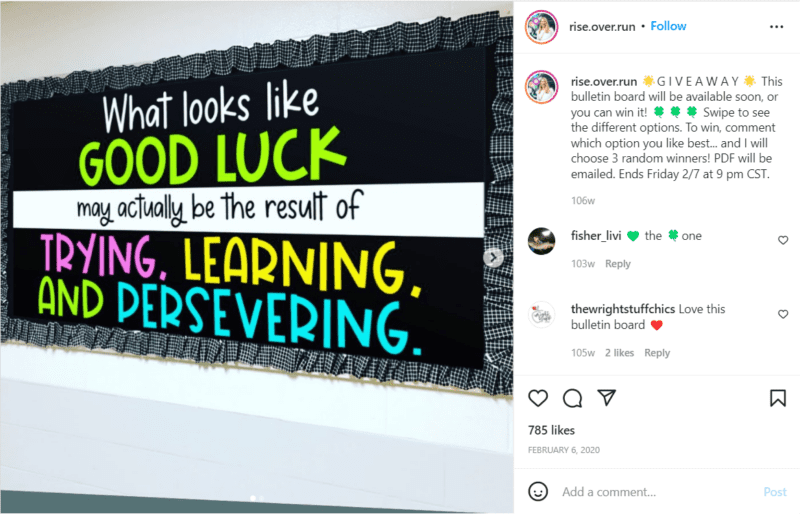Click rise.over.run header profile picture
The height and width of the screenshot is (514, 800).
click(541, 27)
